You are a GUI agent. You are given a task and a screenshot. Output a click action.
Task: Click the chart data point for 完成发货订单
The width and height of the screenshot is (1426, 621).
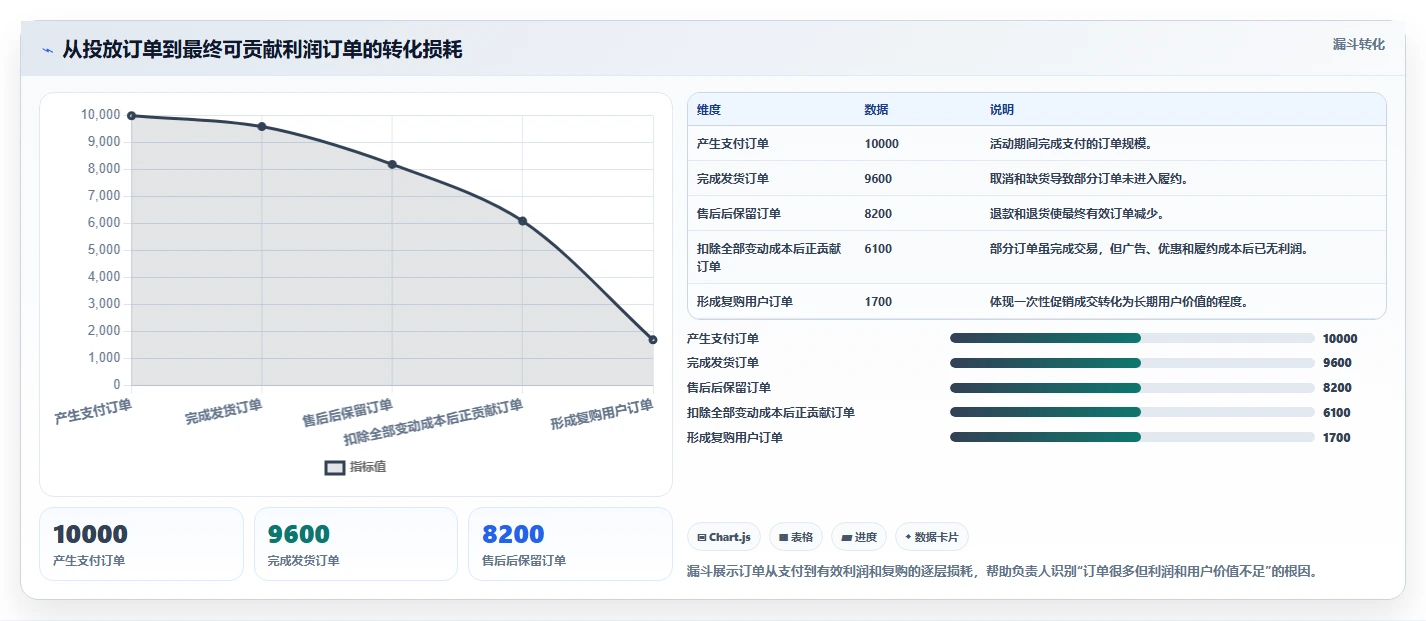[262, 126]
